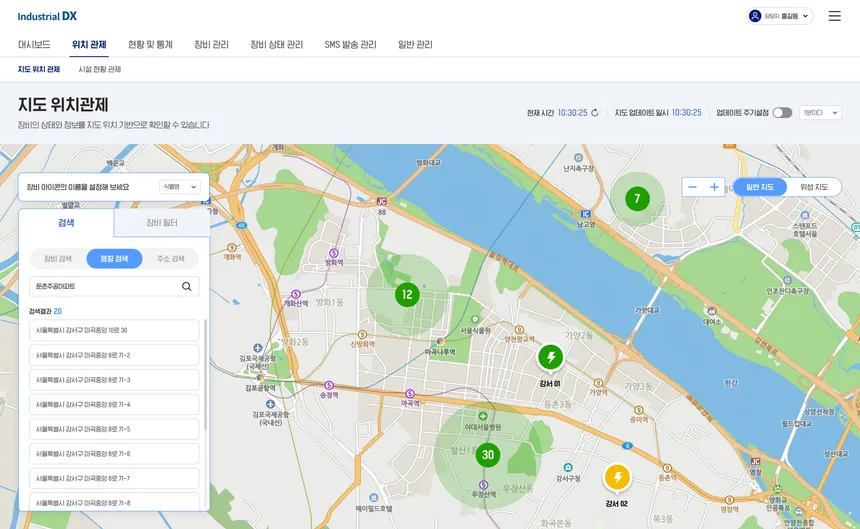Open the 장비 상태 관리 menu

276,44
